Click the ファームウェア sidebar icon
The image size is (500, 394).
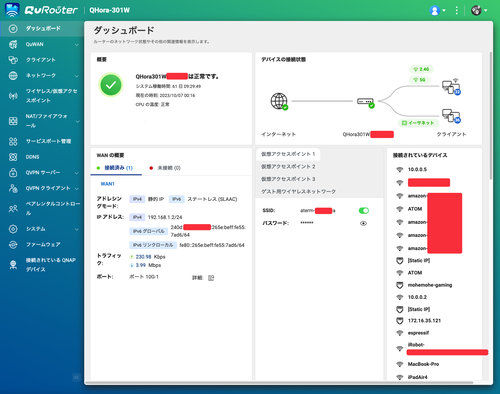pyautogui.click(x=13, y=245)
